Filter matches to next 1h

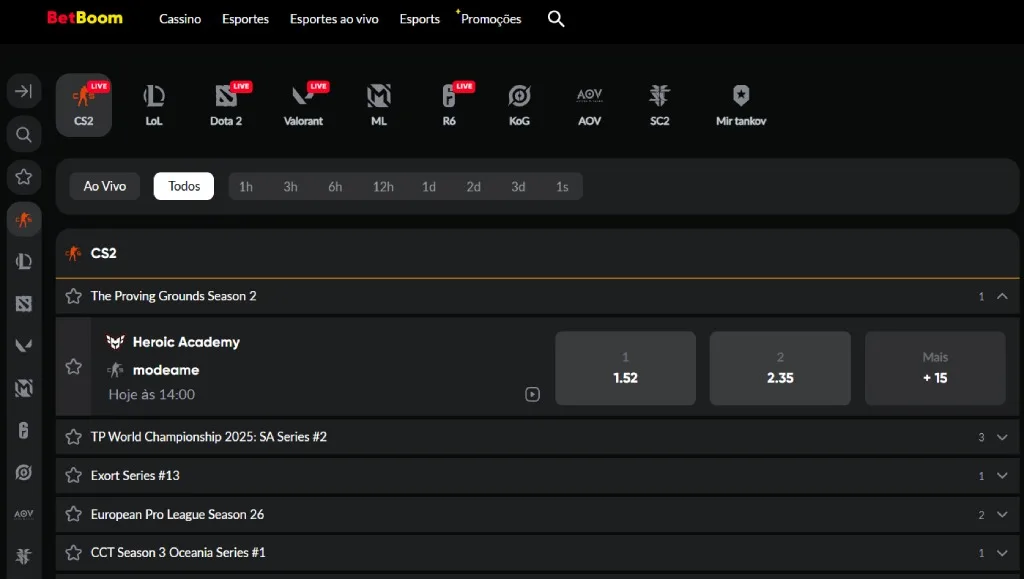pos(246,187)
